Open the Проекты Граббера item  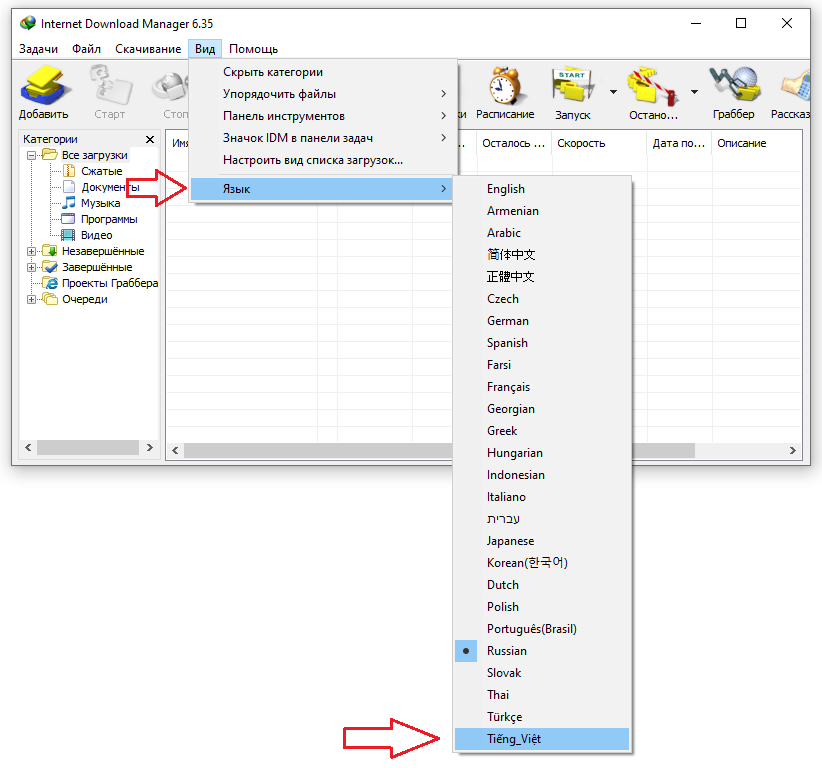[109, 283]
